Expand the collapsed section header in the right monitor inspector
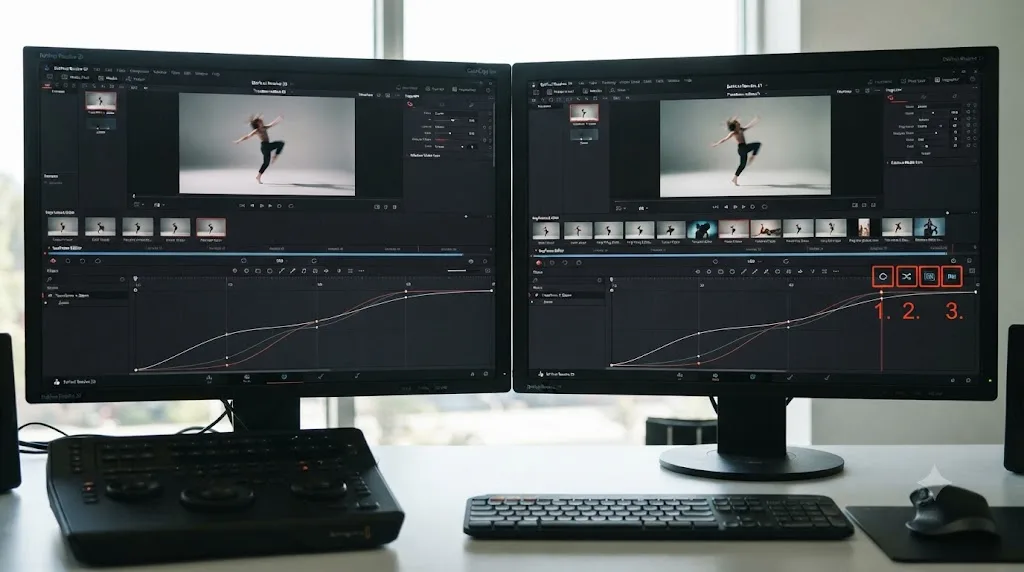This screenshot has height=572, width=1024. 906,163
